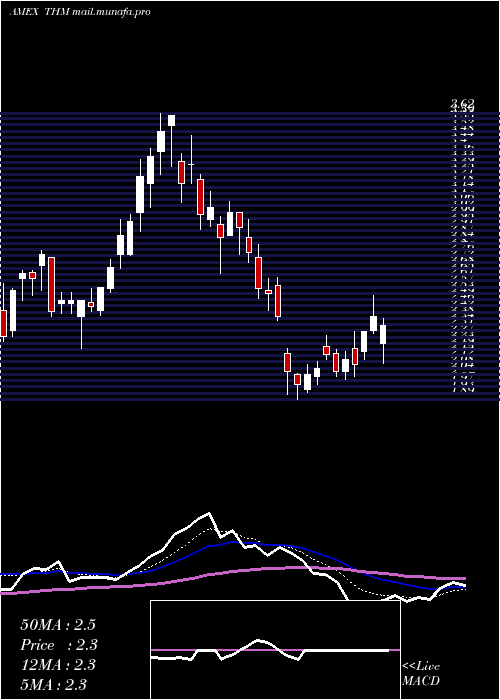Click the tallest red candle near chart left
This screenshot has height=700, width=500.
tap(52, 286)
